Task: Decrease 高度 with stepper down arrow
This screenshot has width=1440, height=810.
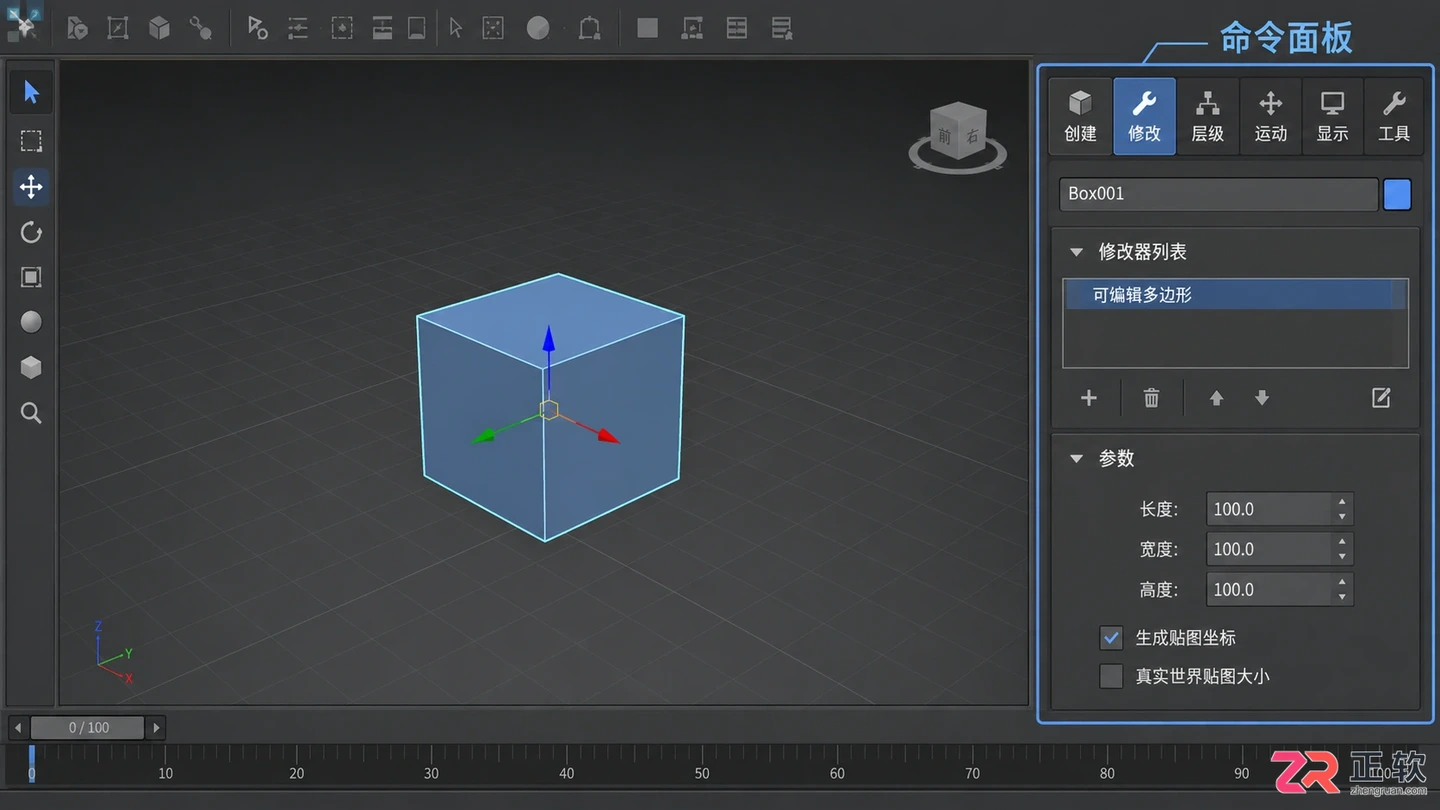Action: tap(1342, 597)
